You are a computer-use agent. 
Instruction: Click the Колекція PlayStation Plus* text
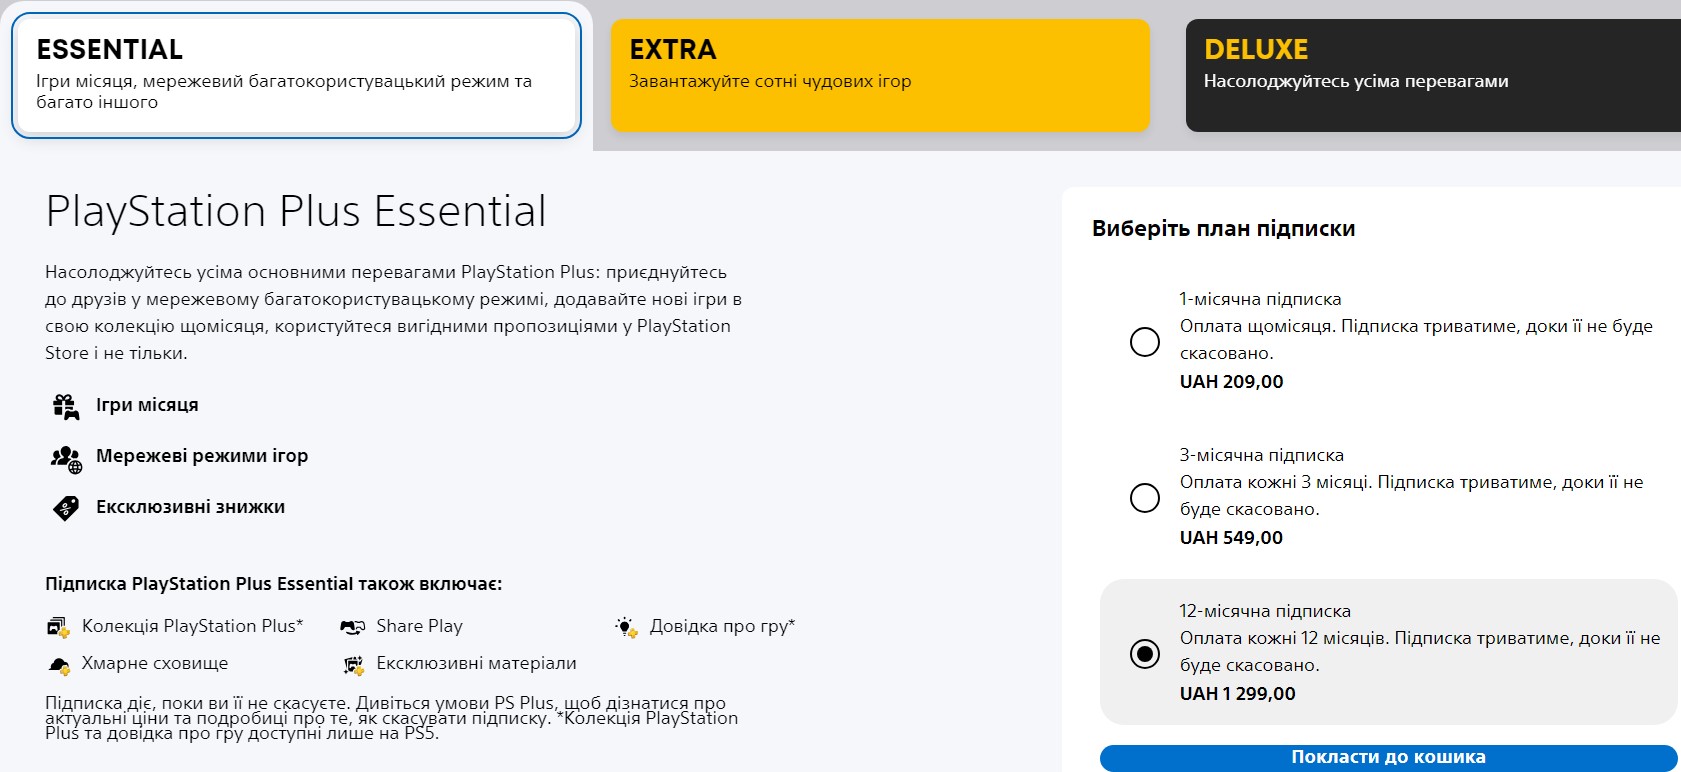point(192,626)
